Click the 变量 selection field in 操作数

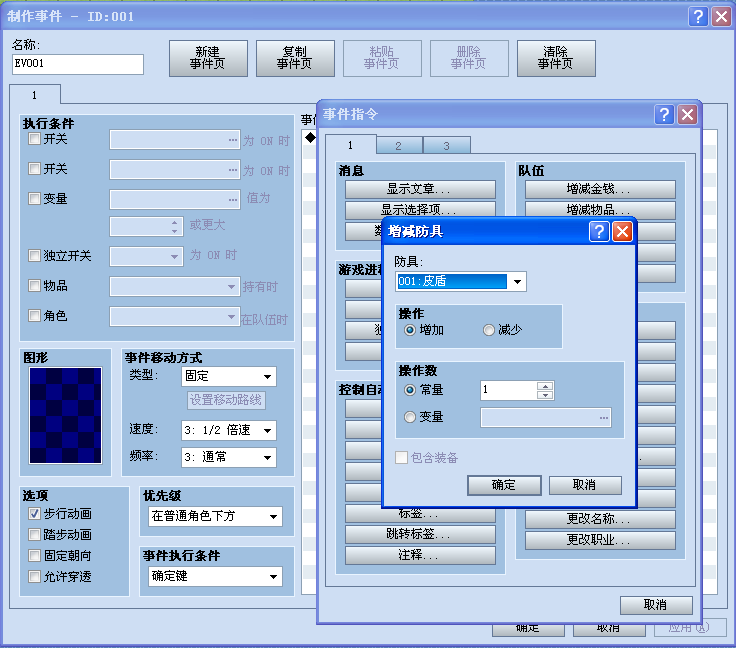tap(546, 418)
